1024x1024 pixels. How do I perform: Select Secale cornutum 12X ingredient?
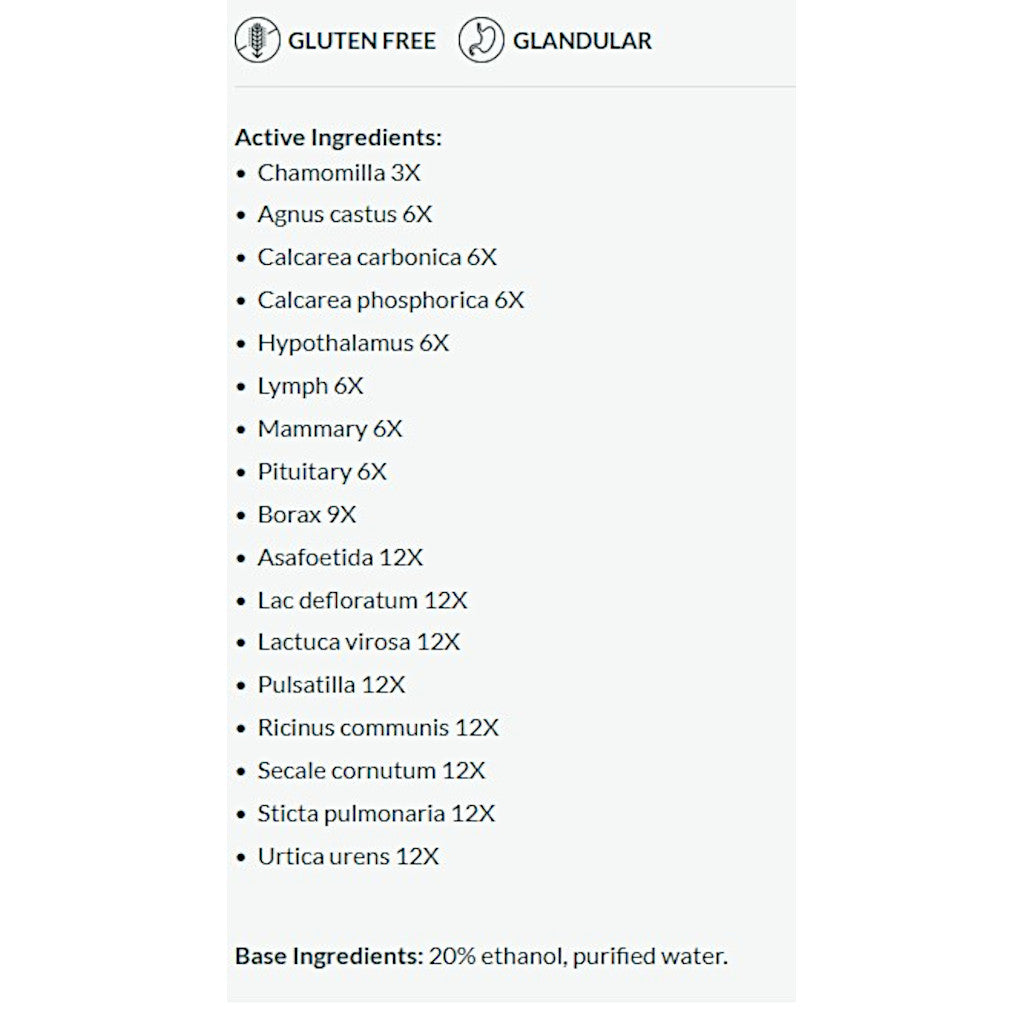click(371, 771)
